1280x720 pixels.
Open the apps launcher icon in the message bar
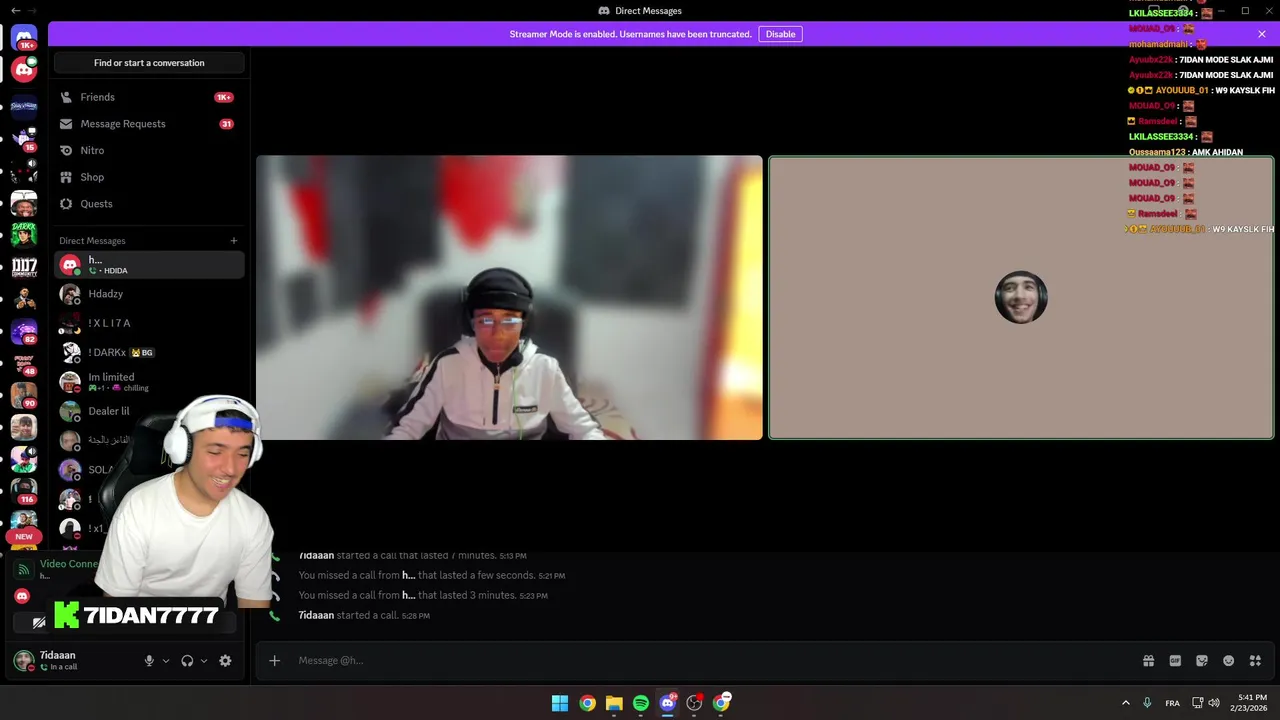pyautogui.click(x=1255, y=661)
